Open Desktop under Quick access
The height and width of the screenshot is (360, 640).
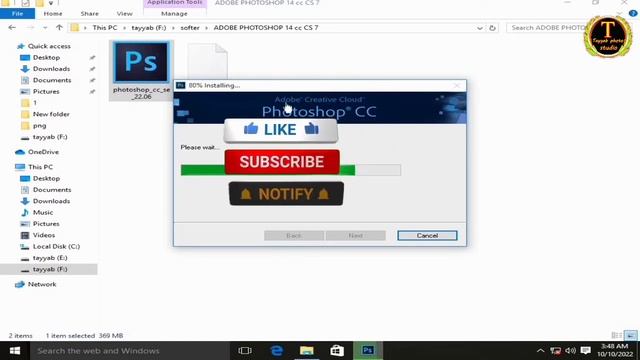46,58
